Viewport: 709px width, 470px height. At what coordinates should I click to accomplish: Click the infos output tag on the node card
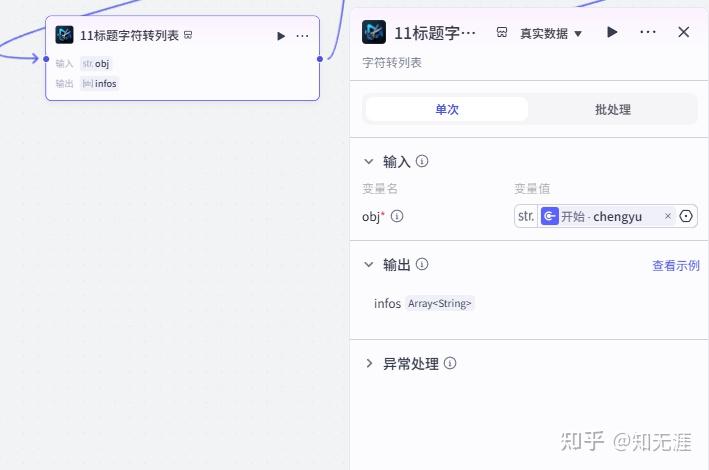pyautogui.click(x=99, y=84)
